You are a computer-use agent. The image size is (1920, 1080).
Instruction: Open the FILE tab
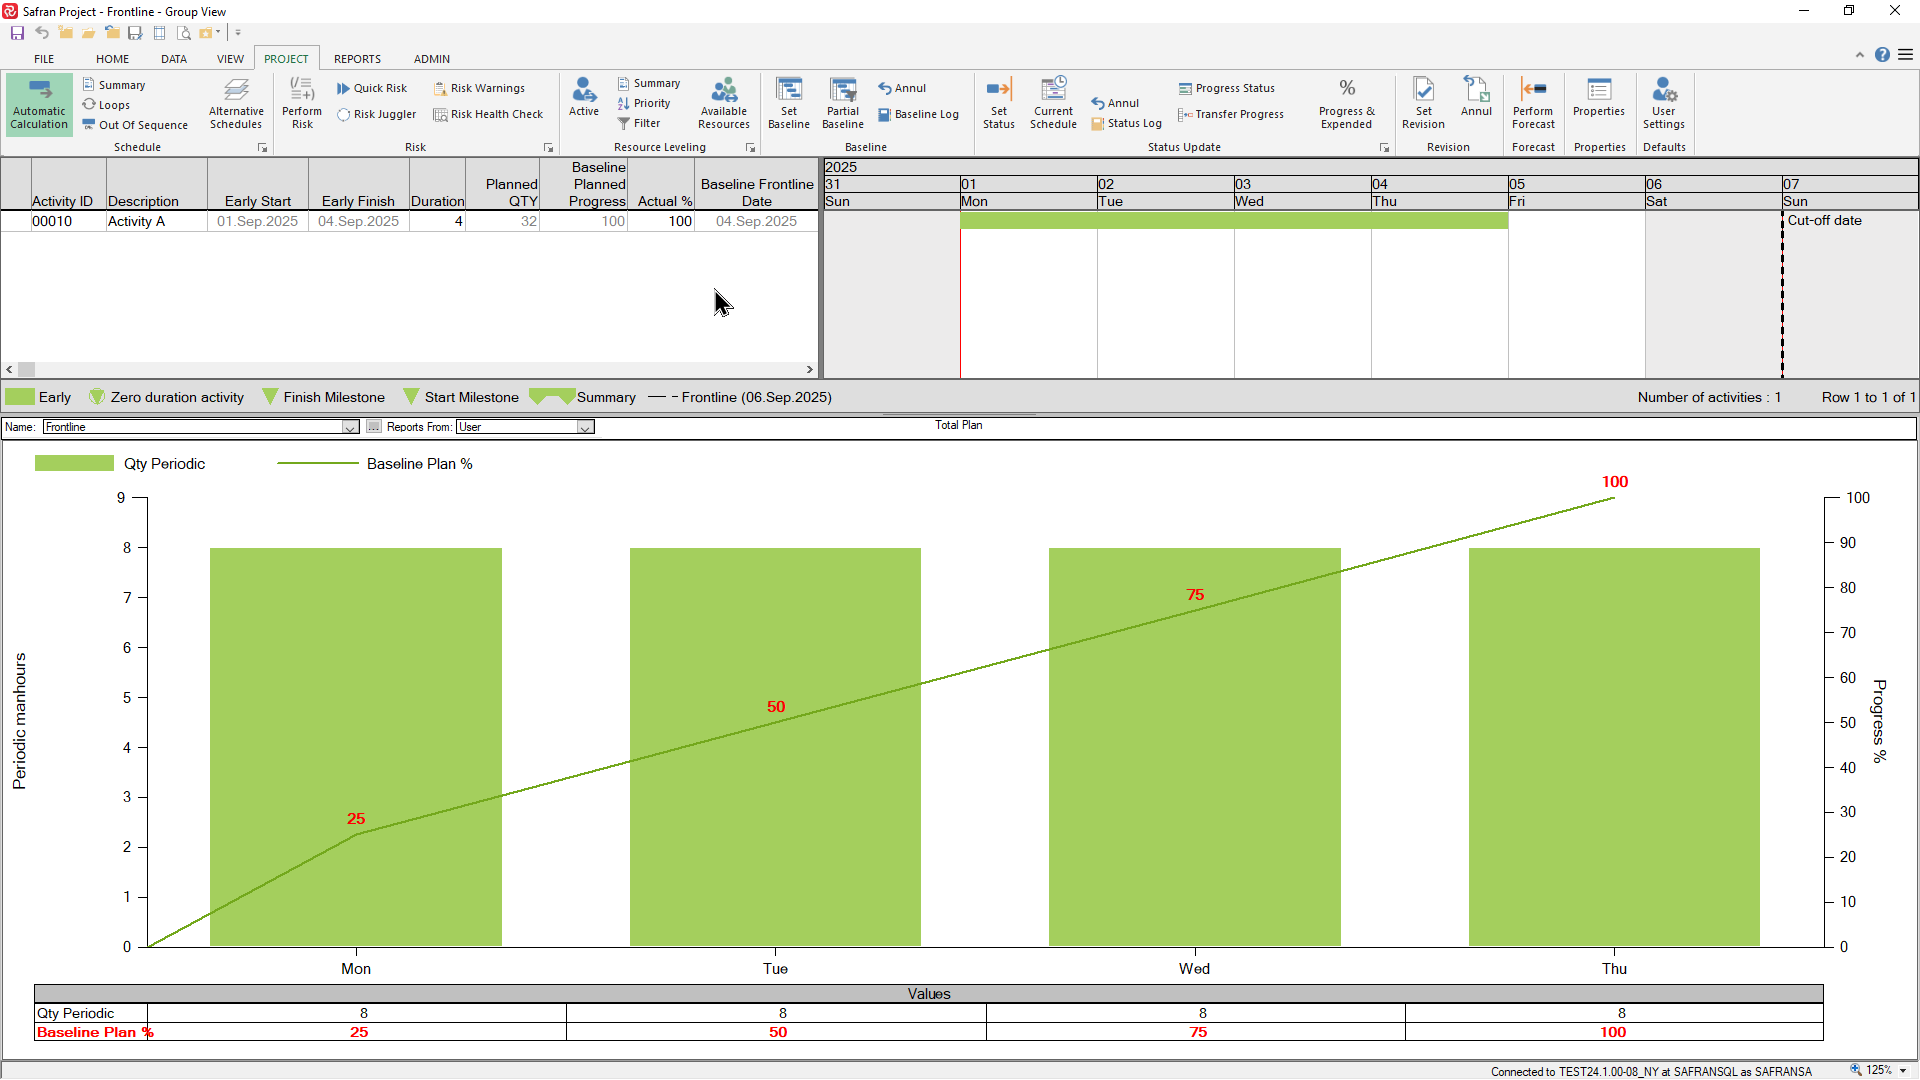click(44, 59)
